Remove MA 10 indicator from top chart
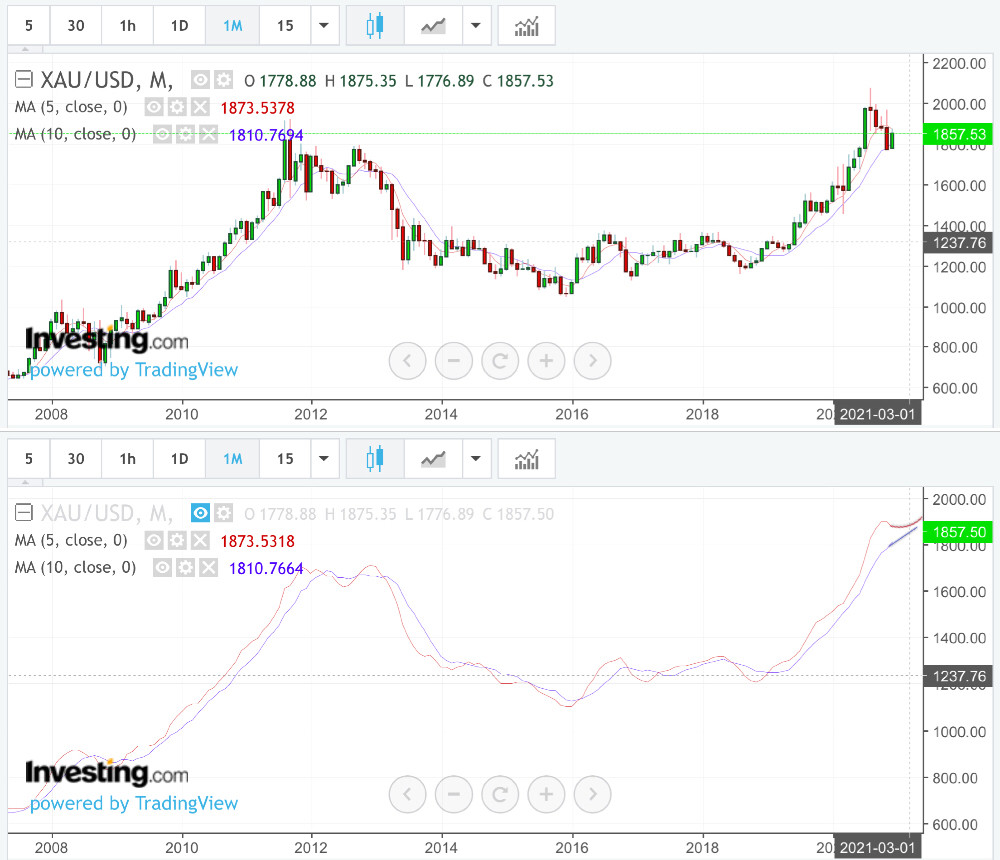1000x860 pixels. click(208, 134)
